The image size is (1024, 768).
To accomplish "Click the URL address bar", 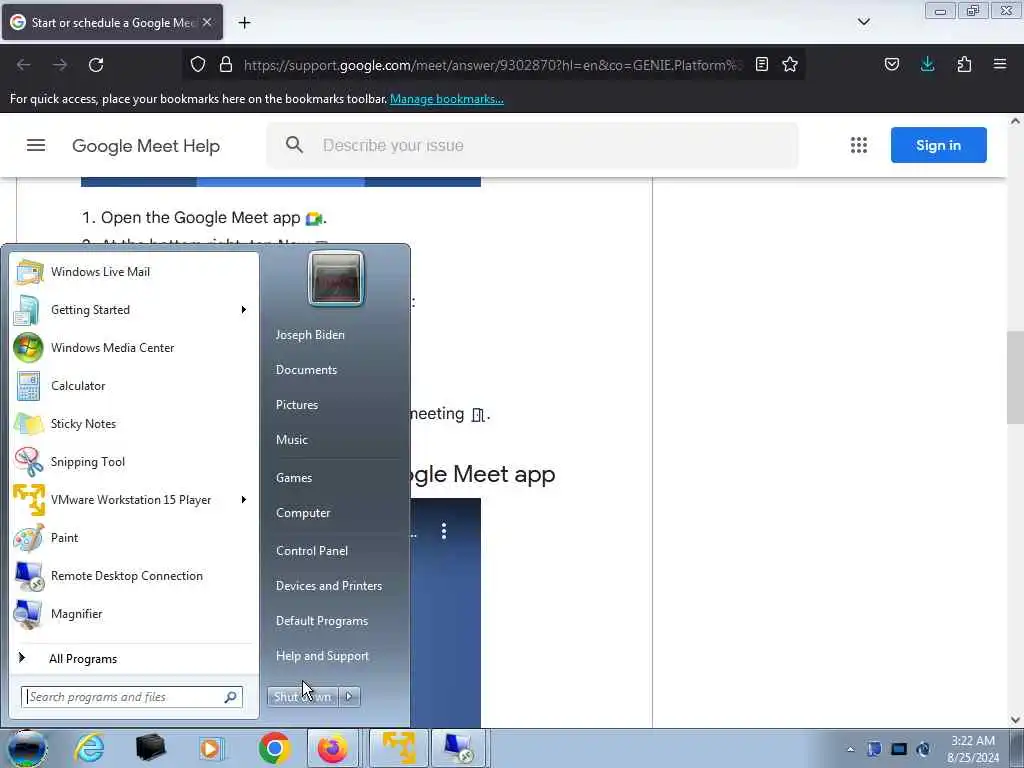I will [x=493, y=65].
